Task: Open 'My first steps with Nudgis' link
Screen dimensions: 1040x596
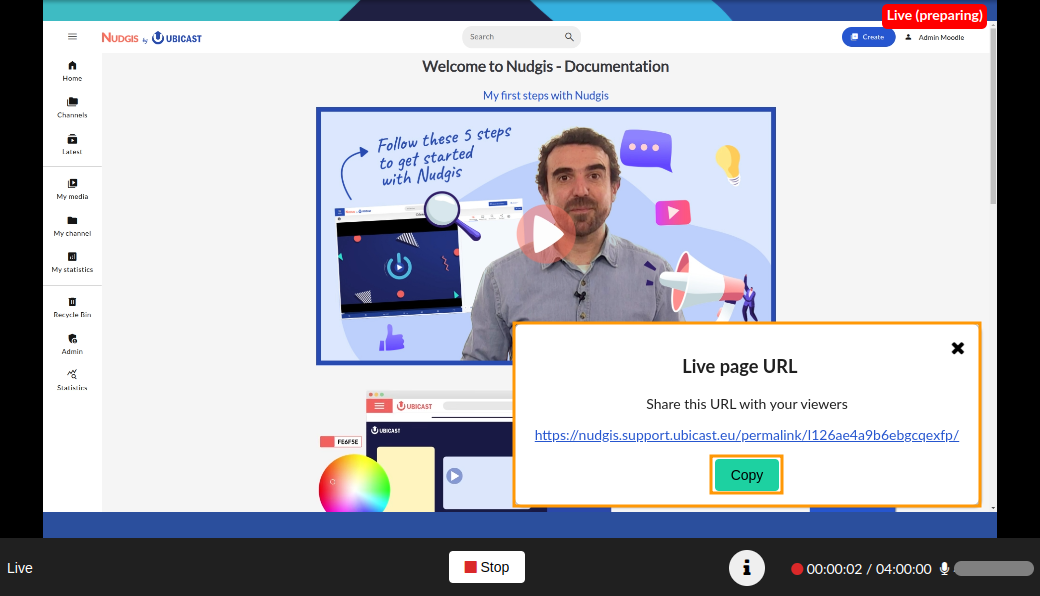Action: 546,95
